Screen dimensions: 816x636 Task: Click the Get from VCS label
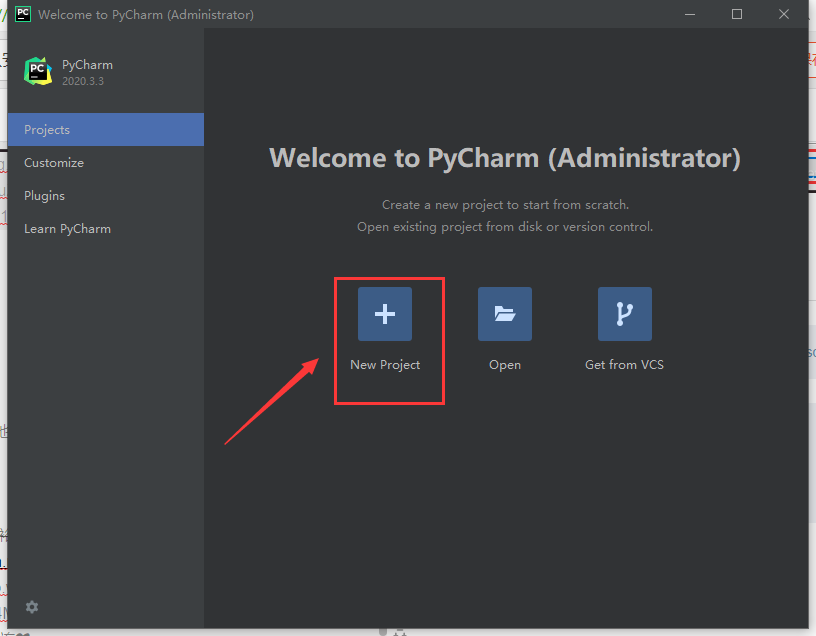click(x=624, y=365)
